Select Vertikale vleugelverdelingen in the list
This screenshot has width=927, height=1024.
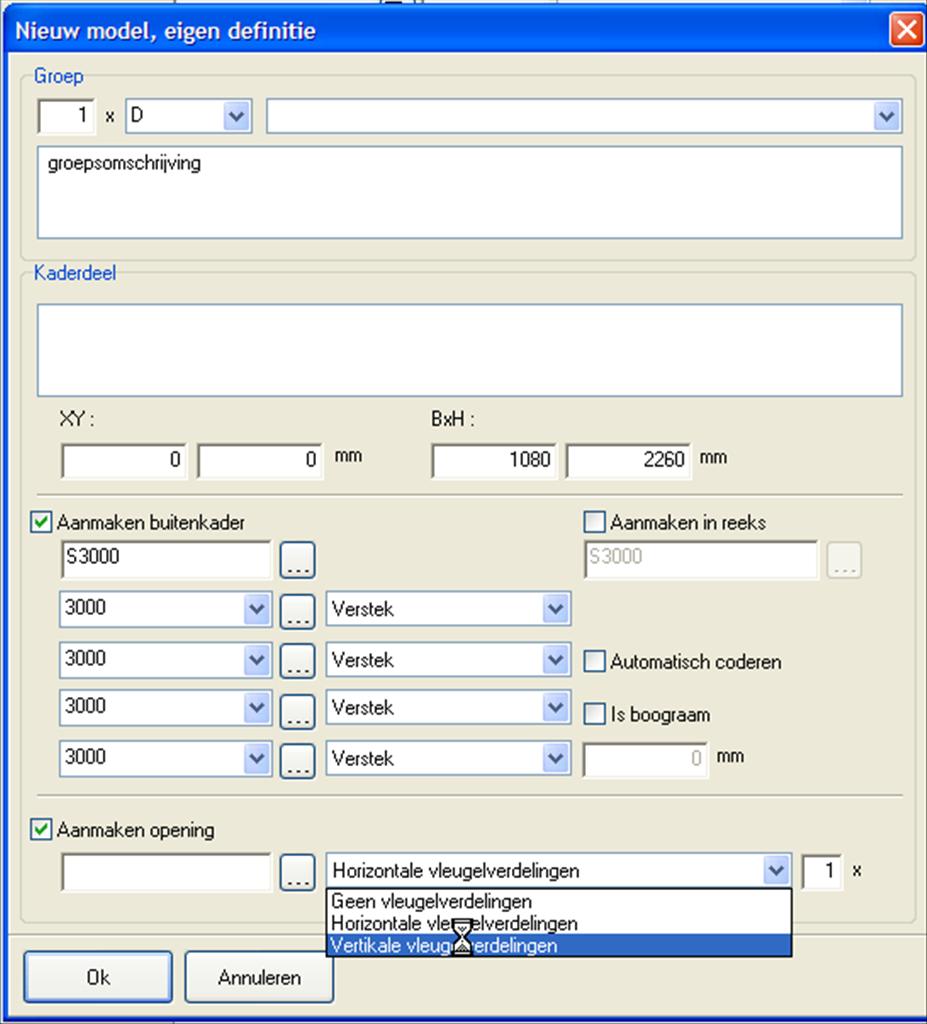(x=559, y=945)
